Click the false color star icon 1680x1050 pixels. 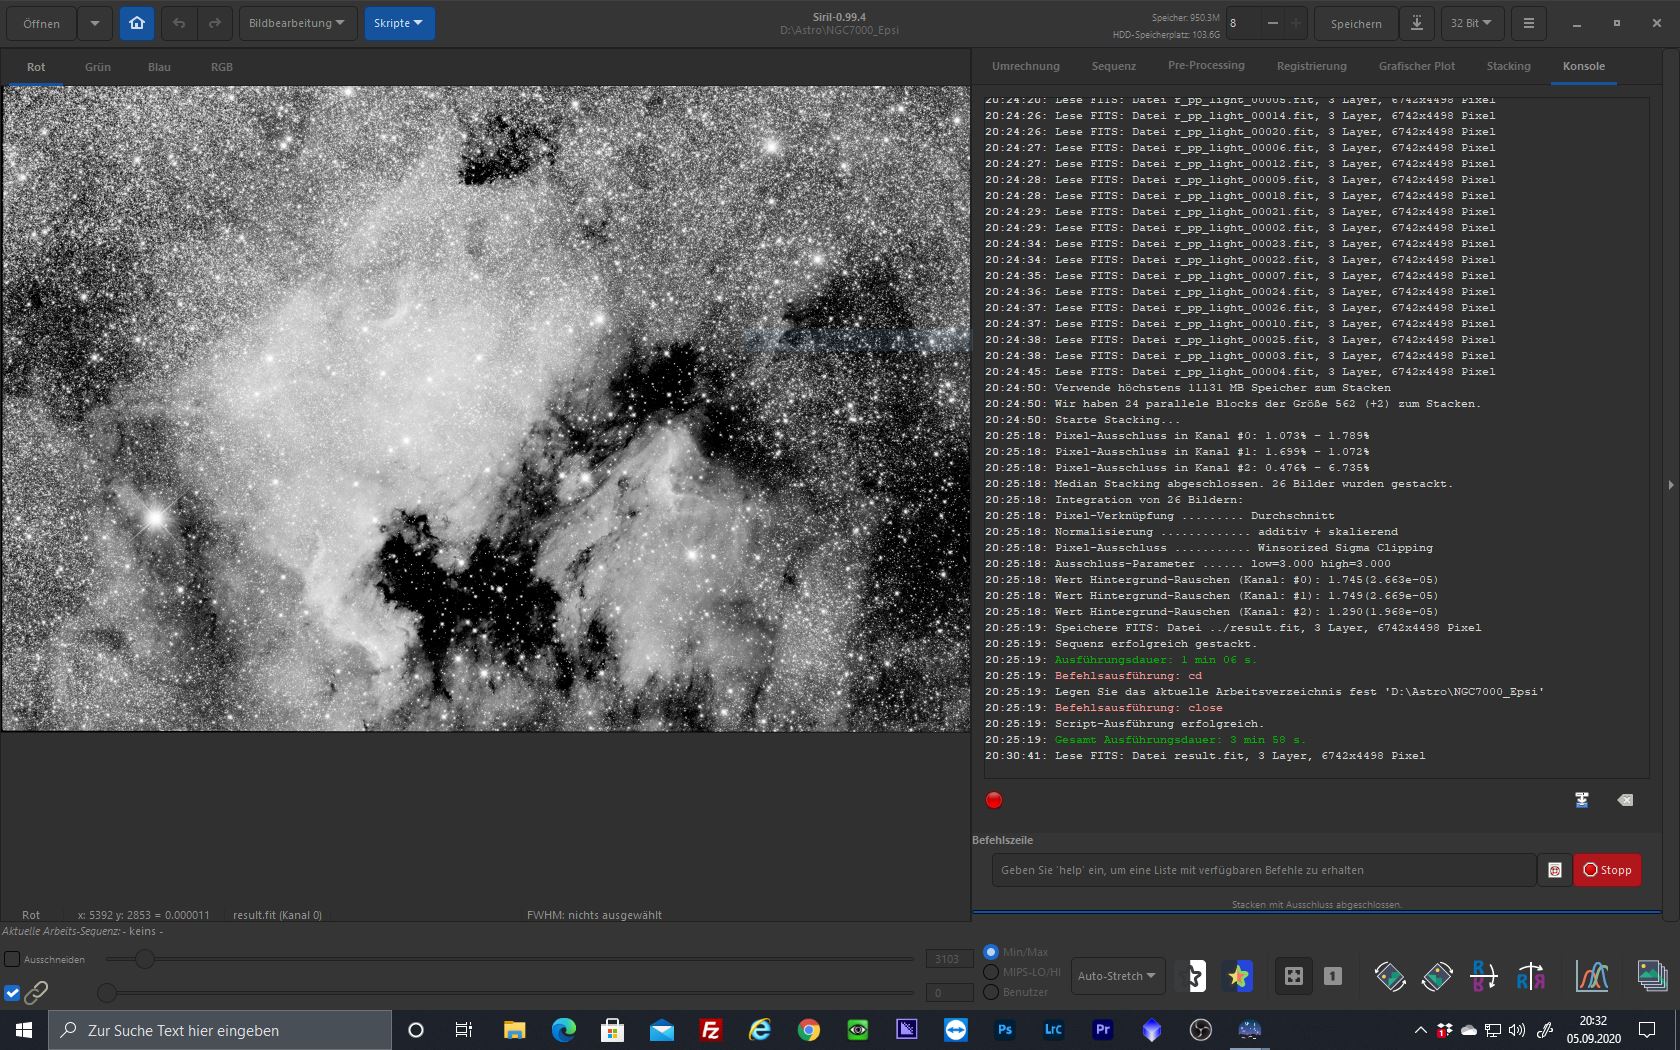click(1239, 976)
